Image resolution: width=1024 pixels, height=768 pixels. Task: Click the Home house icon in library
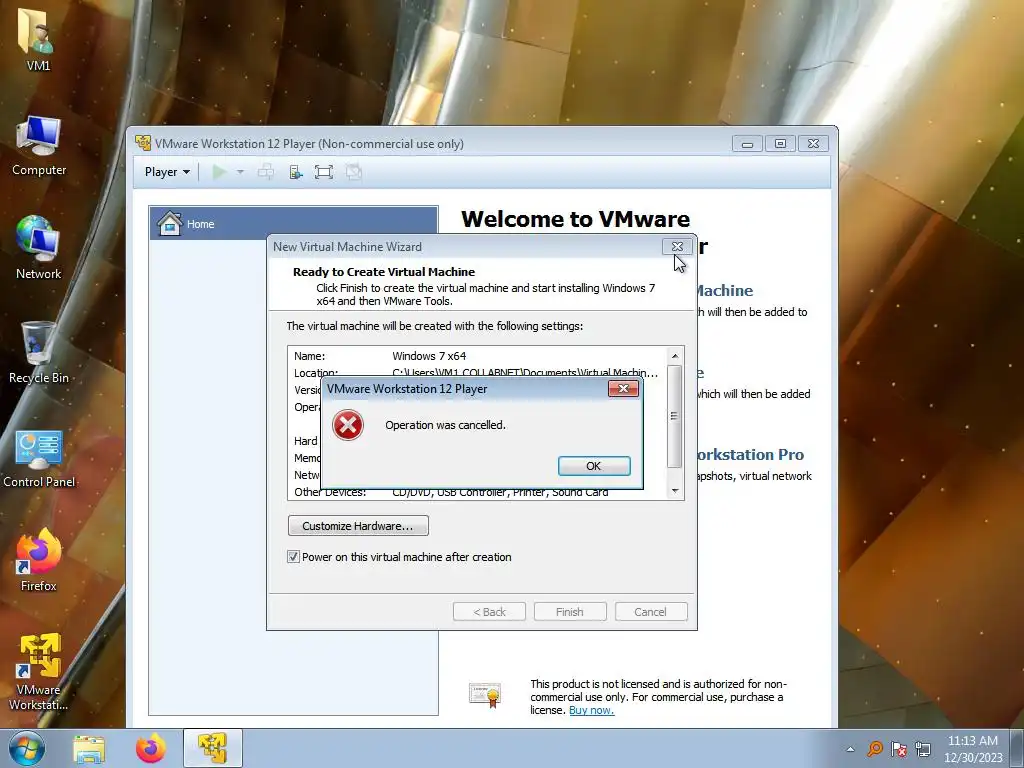pyautogui.click(x=169, y=223)
